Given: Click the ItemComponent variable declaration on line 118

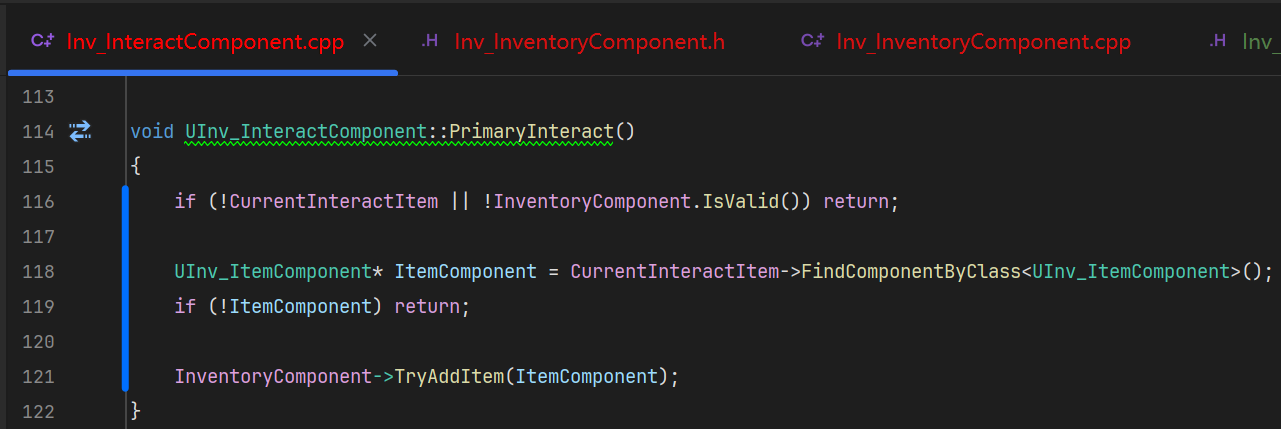Looking at the screenshot, I should [x=466, y=271].
